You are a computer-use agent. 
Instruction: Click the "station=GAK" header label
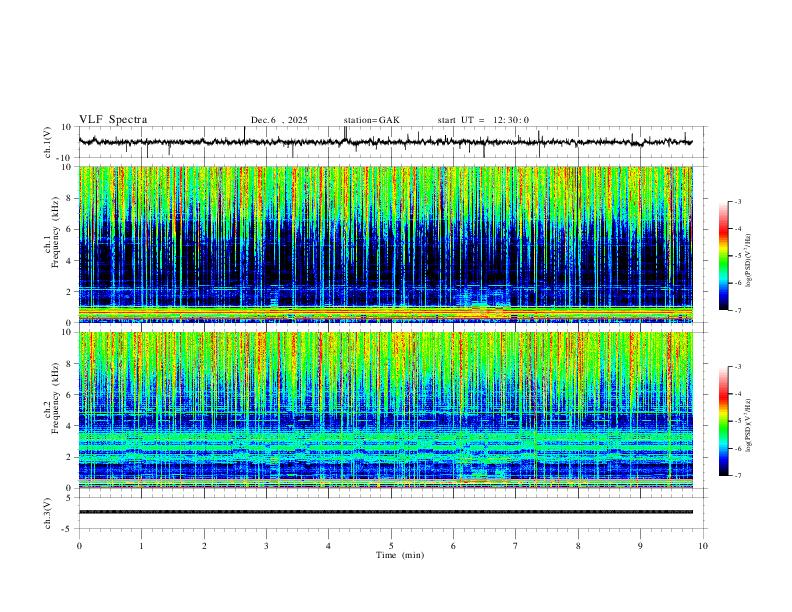[371, 120]
